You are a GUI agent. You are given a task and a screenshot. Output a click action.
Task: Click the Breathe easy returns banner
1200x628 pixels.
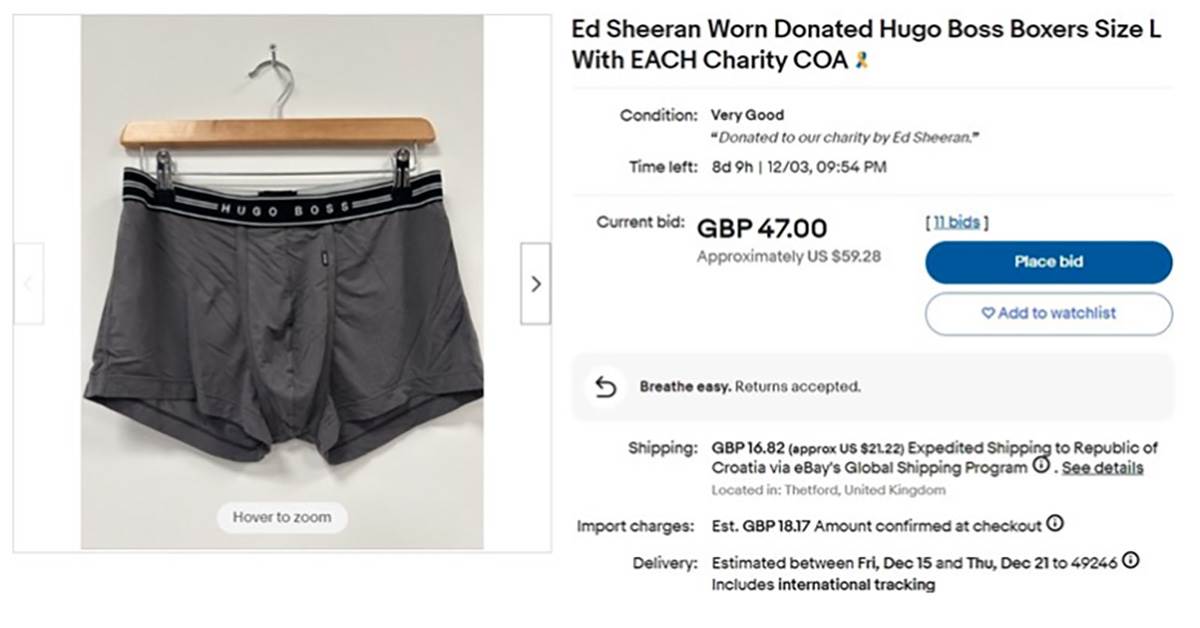click(x=871, y=386)
